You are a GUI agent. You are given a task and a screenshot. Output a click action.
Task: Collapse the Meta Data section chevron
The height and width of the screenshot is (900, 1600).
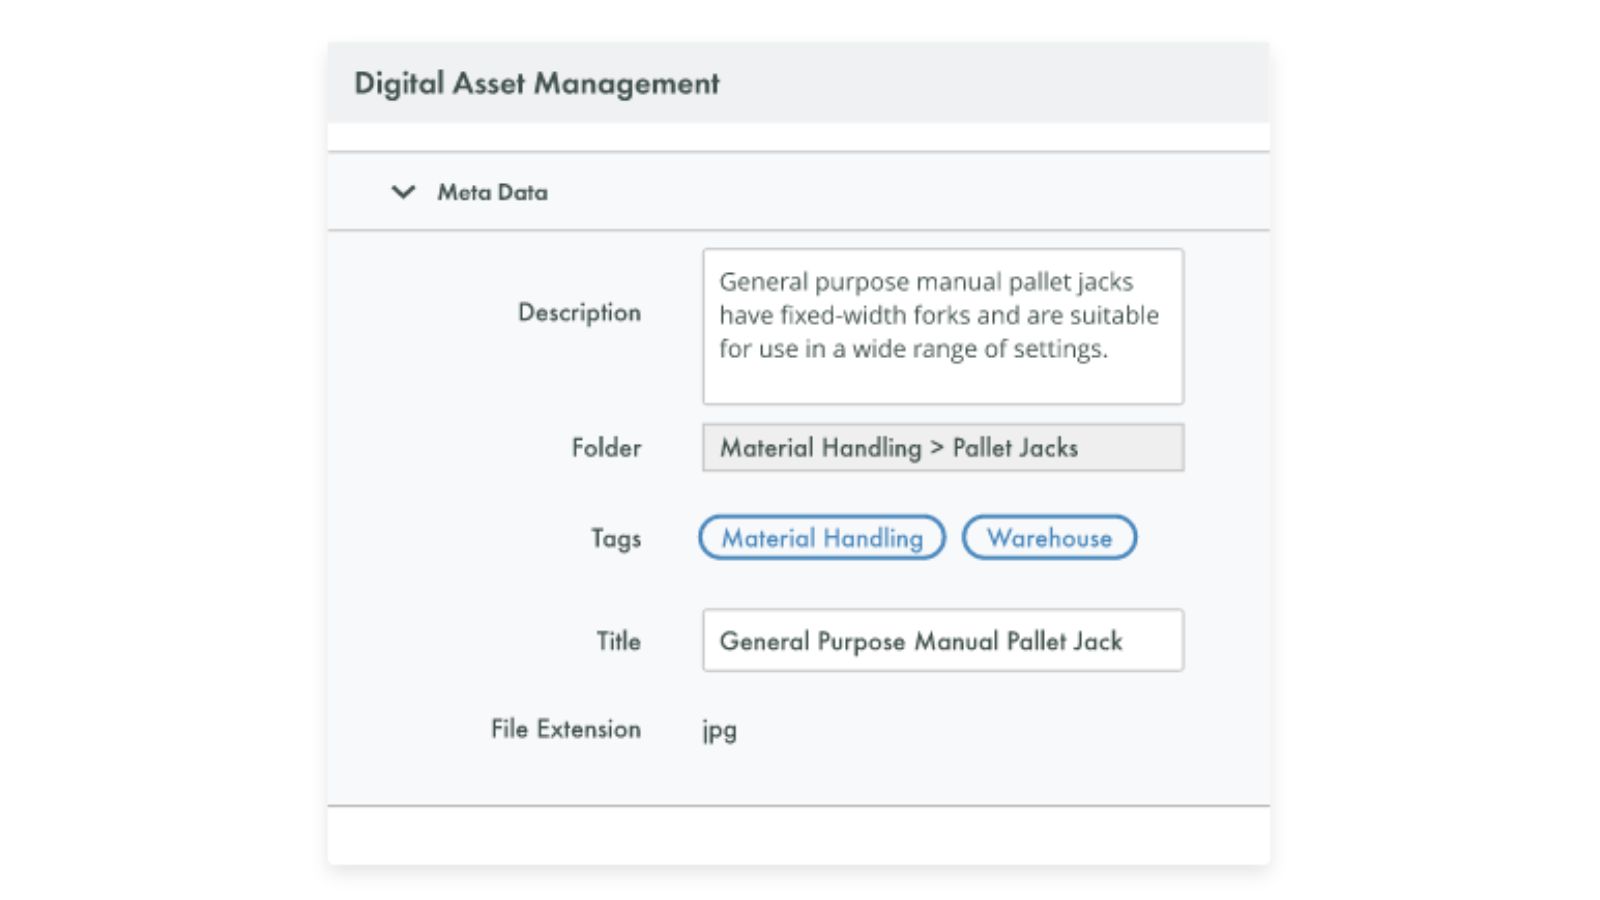click(x=403, y=192)
